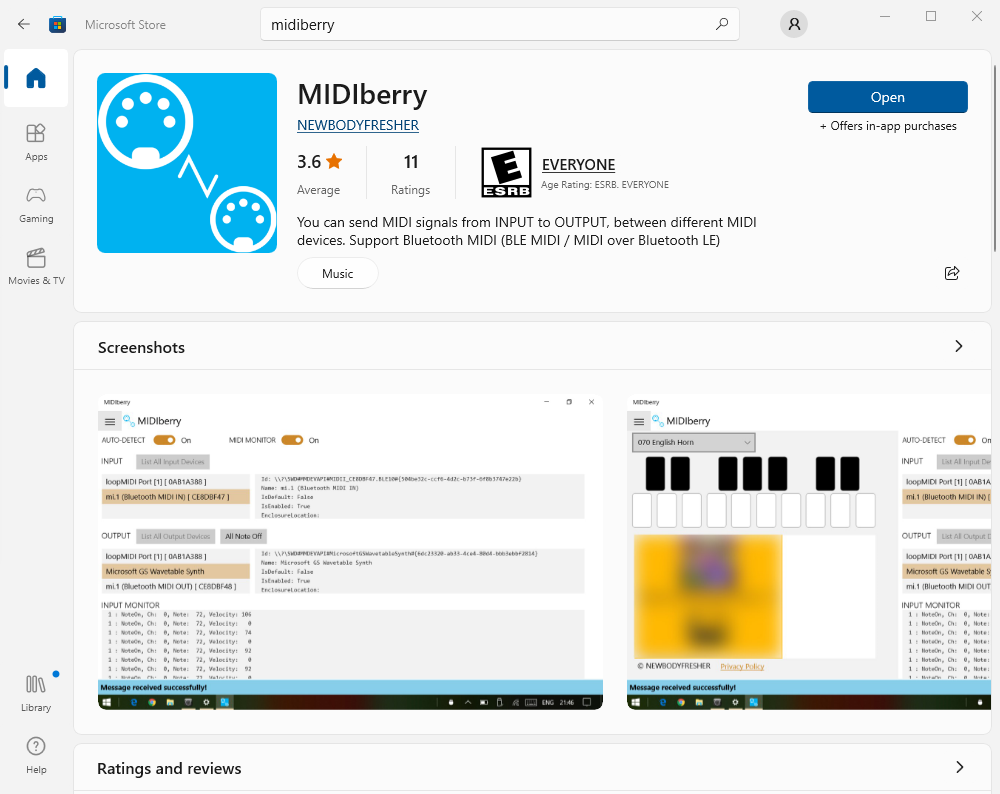Click the back arrow in title bar
The height and width of the screenshot is (794, 1000).
[x=24, y=24]
